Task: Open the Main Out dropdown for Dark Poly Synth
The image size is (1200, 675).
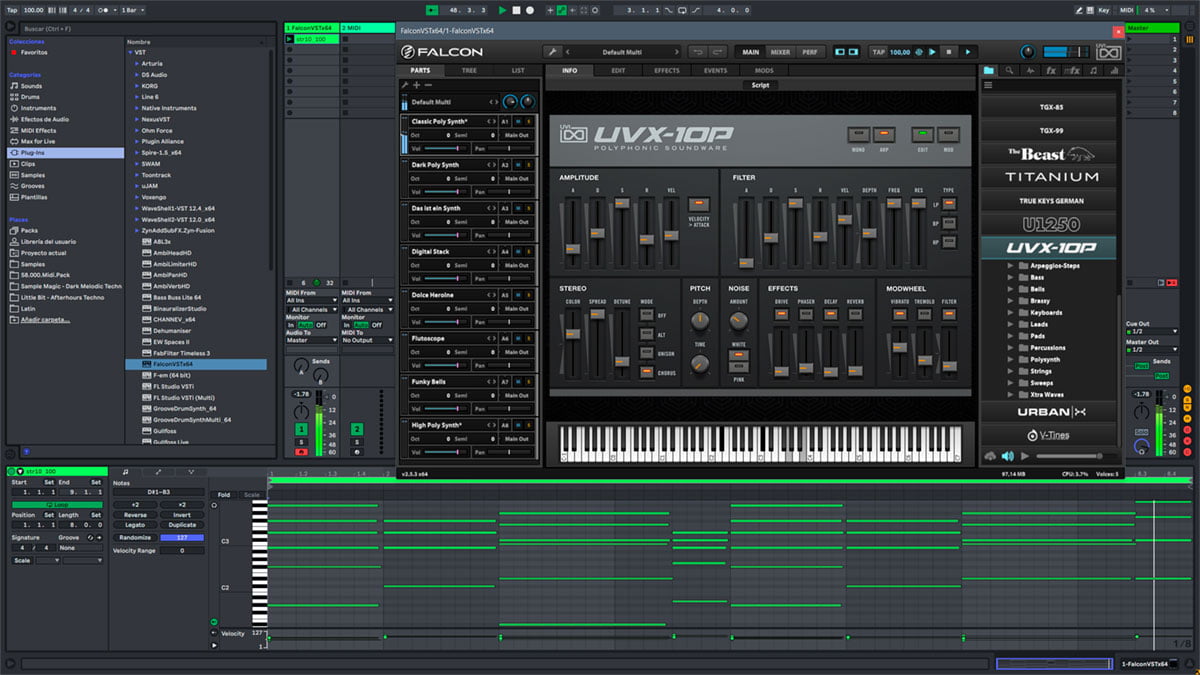Action: tap(517, 178)
